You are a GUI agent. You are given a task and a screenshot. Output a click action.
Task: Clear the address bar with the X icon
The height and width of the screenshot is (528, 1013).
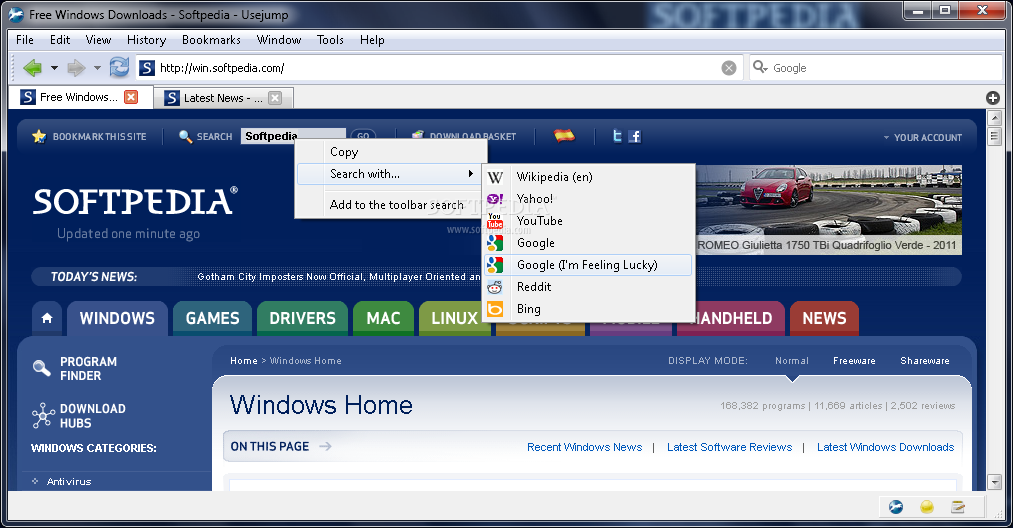tap(729, 68)
